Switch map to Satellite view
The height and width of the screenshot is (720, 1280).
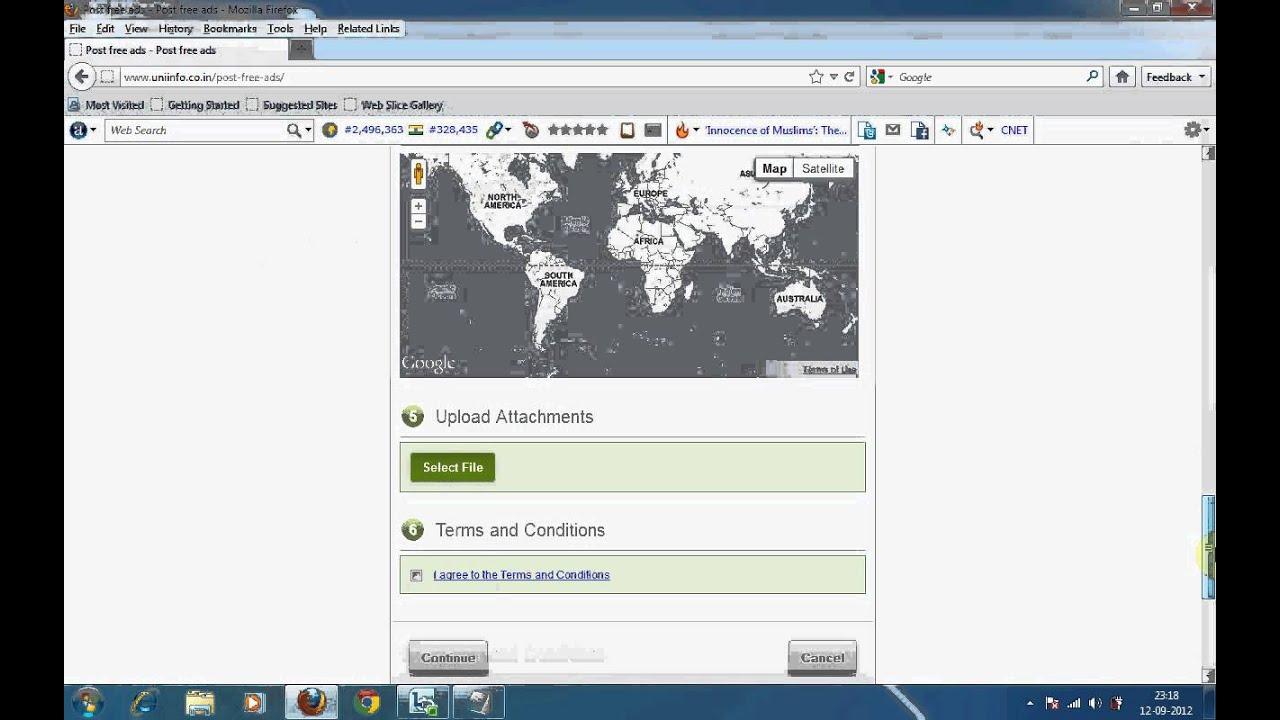pos(823,169)
